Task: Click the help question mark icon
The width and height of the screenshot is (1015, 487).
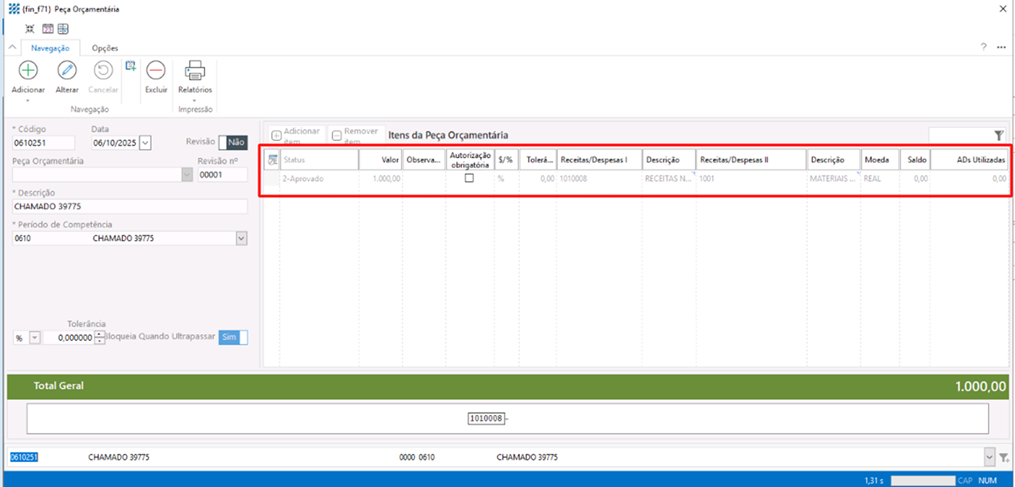Action: point(983,47)
